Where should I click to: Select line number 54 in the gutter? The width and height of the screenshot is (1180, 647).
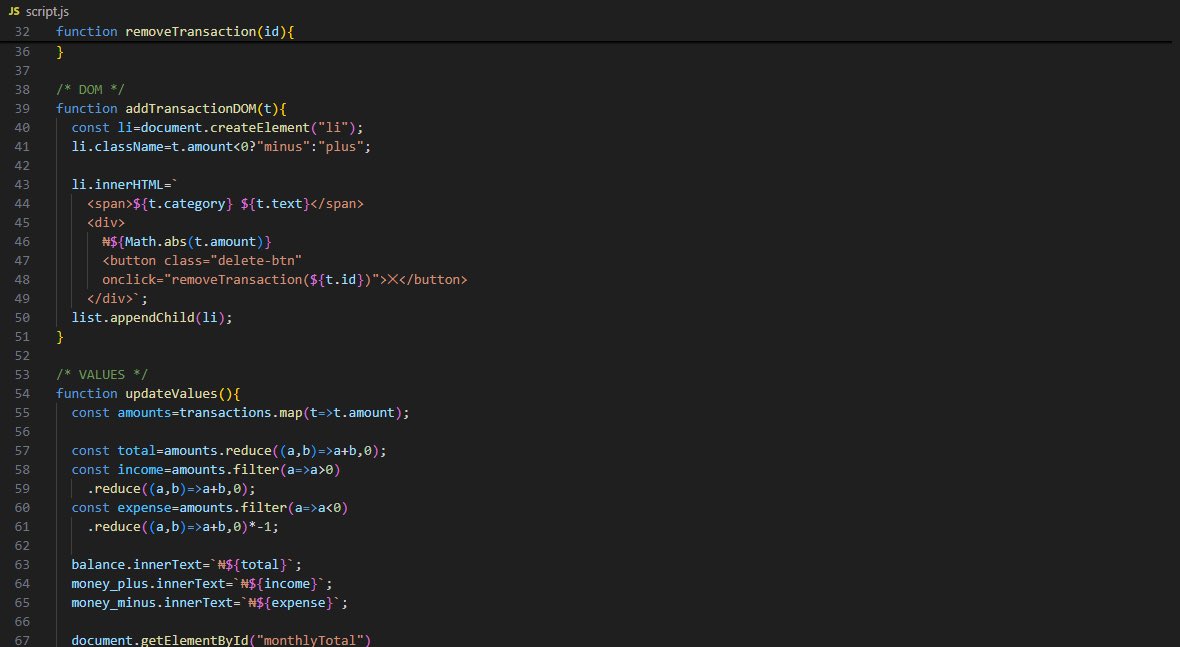23,393
